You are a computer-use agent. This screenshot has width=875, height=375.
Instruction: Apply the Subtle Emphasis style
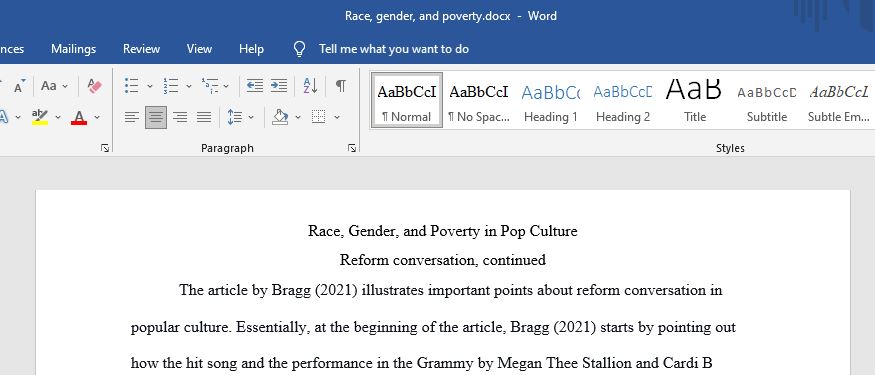coord(839,100)
